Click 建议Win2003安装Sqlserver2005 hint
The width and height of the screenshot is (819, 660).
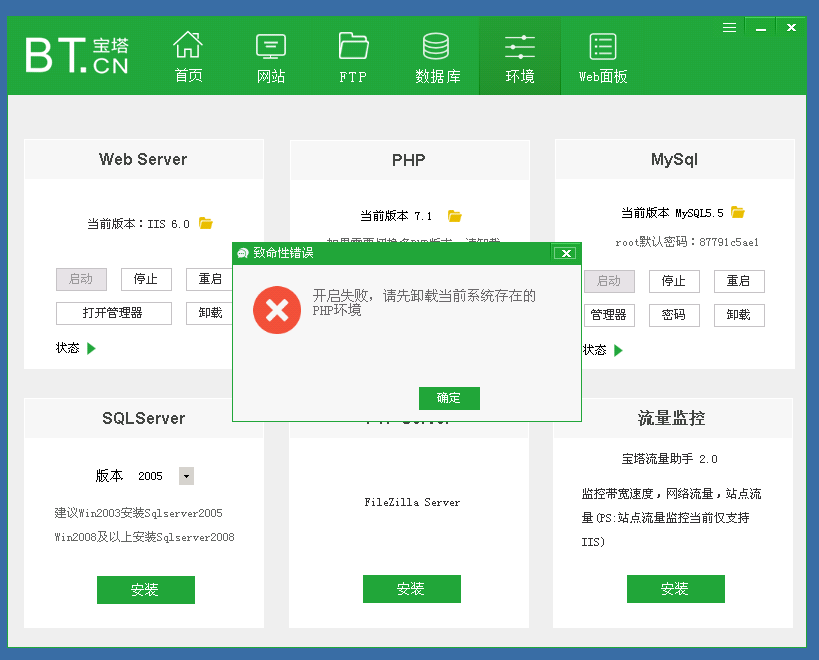pyautogui.click(x=138, y=513)
